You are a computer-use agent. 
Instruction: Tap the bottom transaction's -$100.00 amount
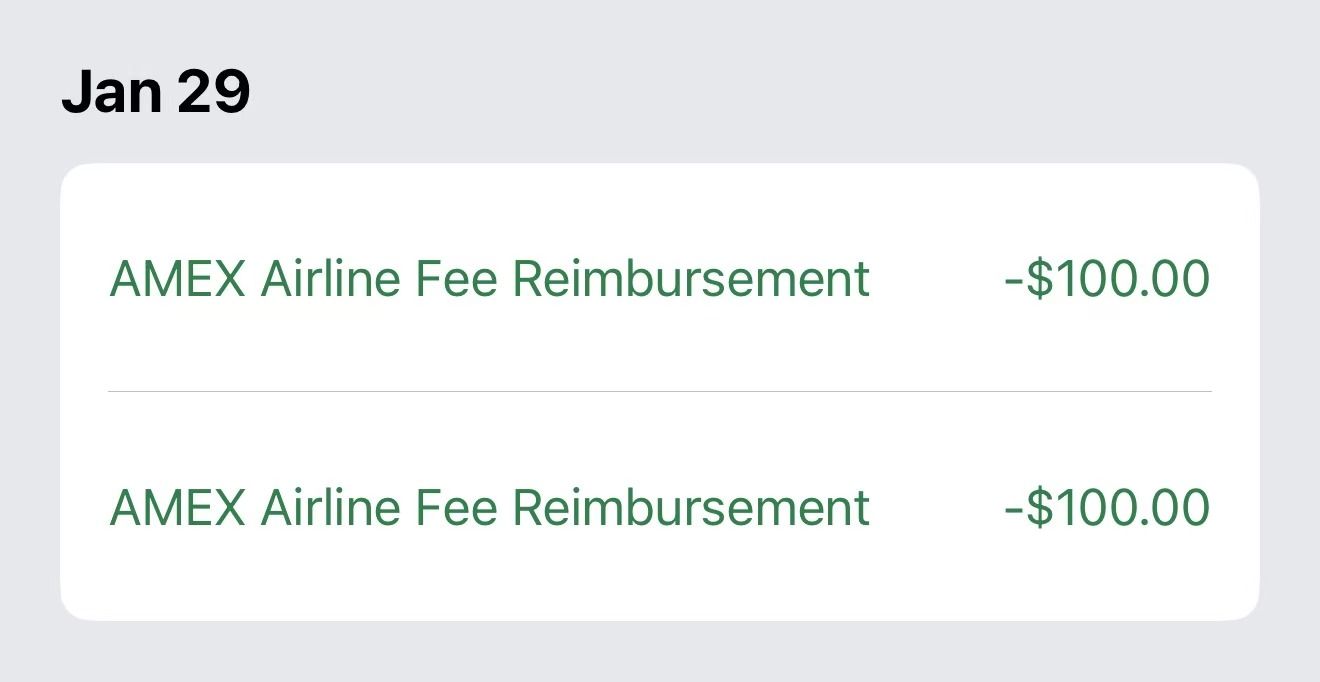coord(1107,507)
